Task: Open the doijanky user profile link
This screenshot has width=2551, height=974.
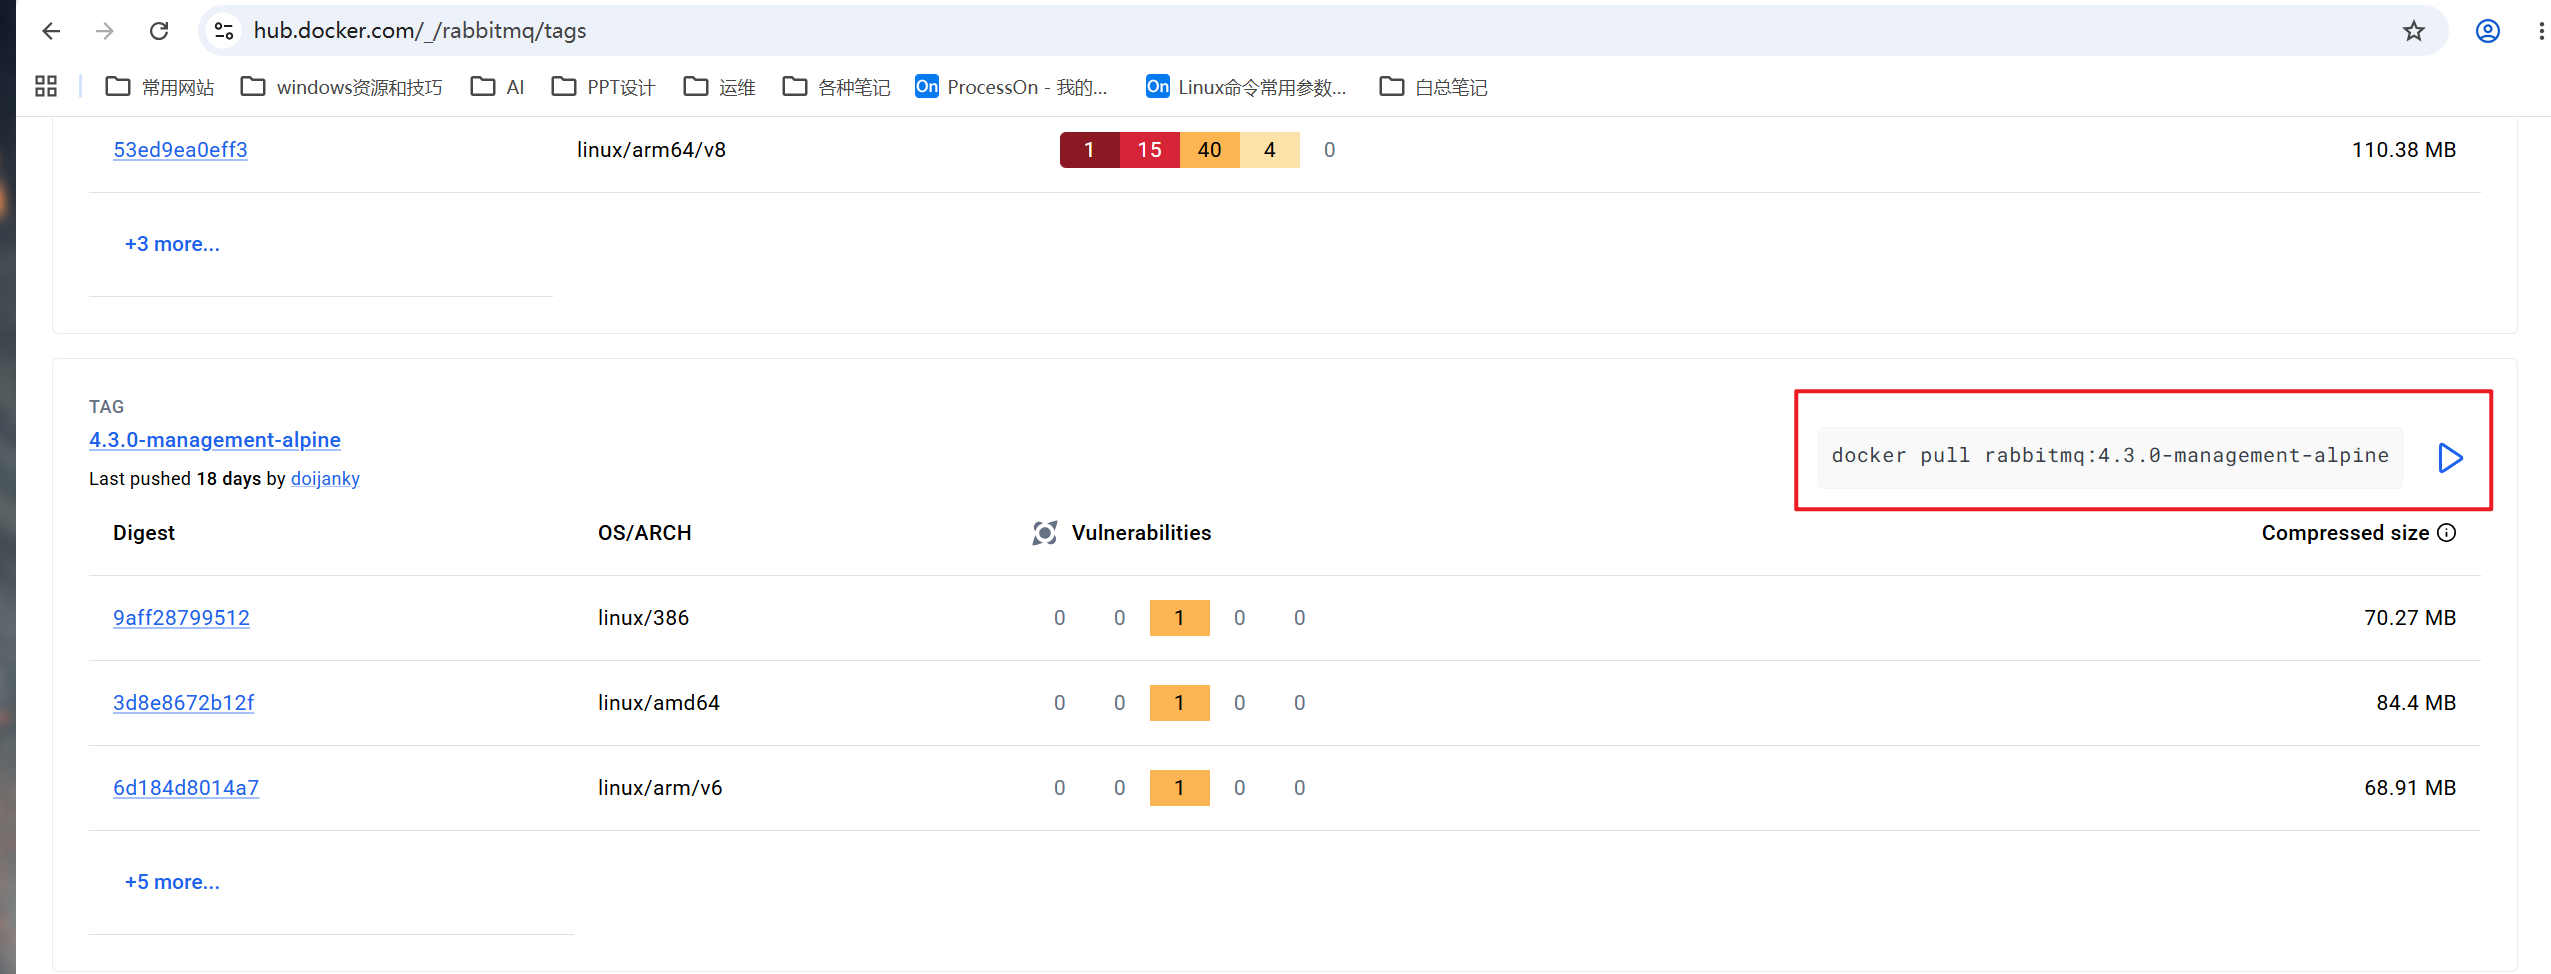Action: pyautogui.click(x=325, y=479)
